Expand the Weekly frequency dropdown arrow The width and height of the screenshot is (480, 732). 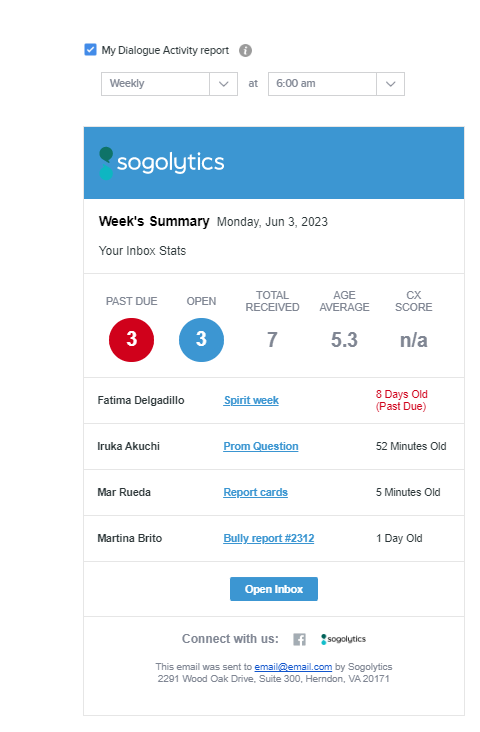click(x=223, y=84)
